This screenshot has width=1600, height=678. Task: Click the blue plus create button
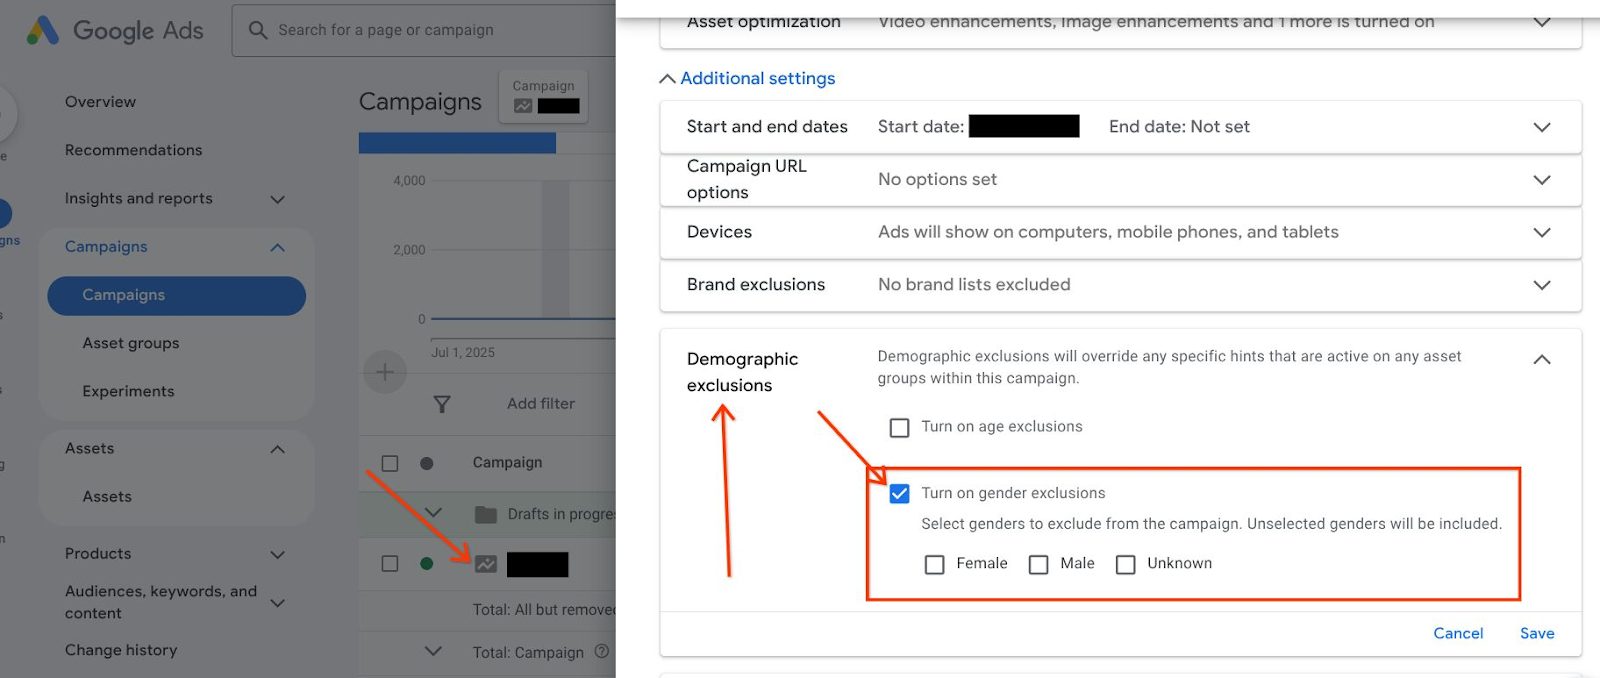pos(384,373)
